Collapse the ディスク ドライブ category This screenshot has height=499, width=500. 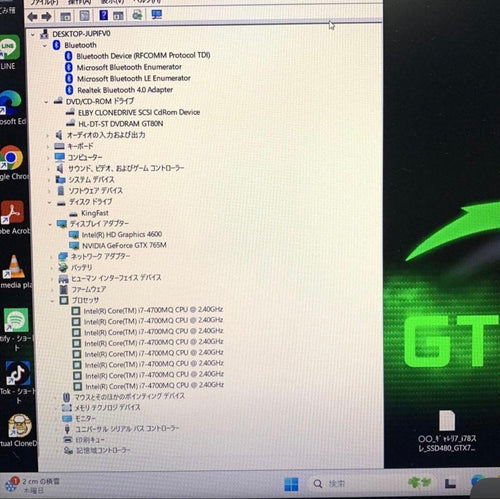[49, 202]
